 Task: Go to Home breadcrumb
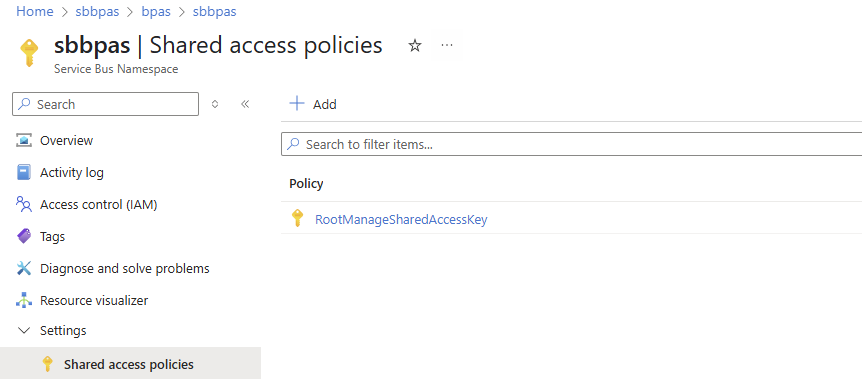[35, 12]
